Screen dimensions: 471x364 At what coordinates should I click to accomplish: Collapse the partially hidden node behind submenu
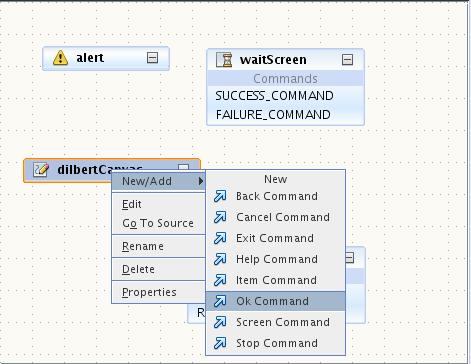(350, 258)
